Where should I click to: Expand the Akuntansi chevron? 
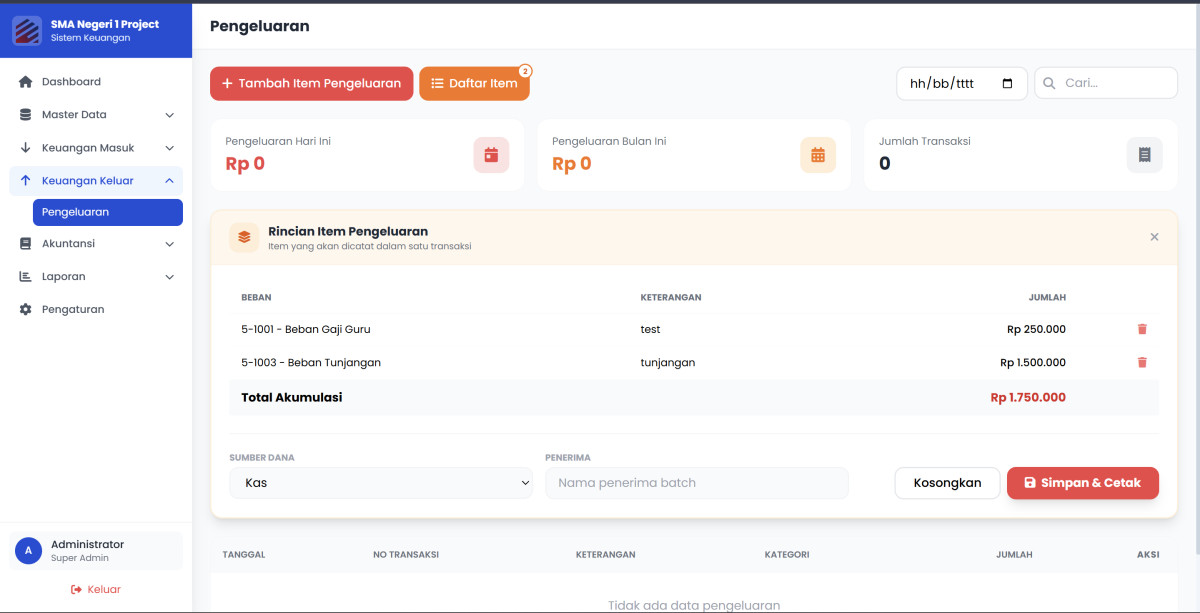tap(169, 244)
